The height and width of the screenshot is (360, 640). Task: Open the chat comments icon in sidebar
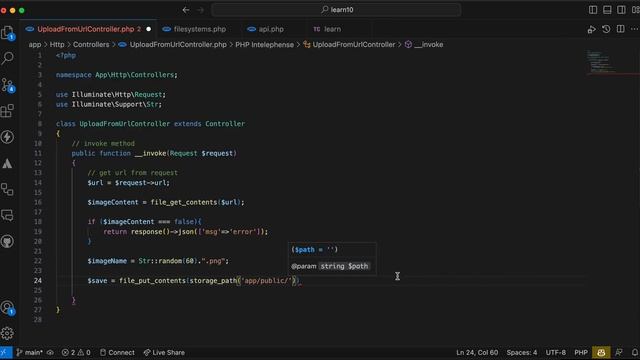[8, 215]
